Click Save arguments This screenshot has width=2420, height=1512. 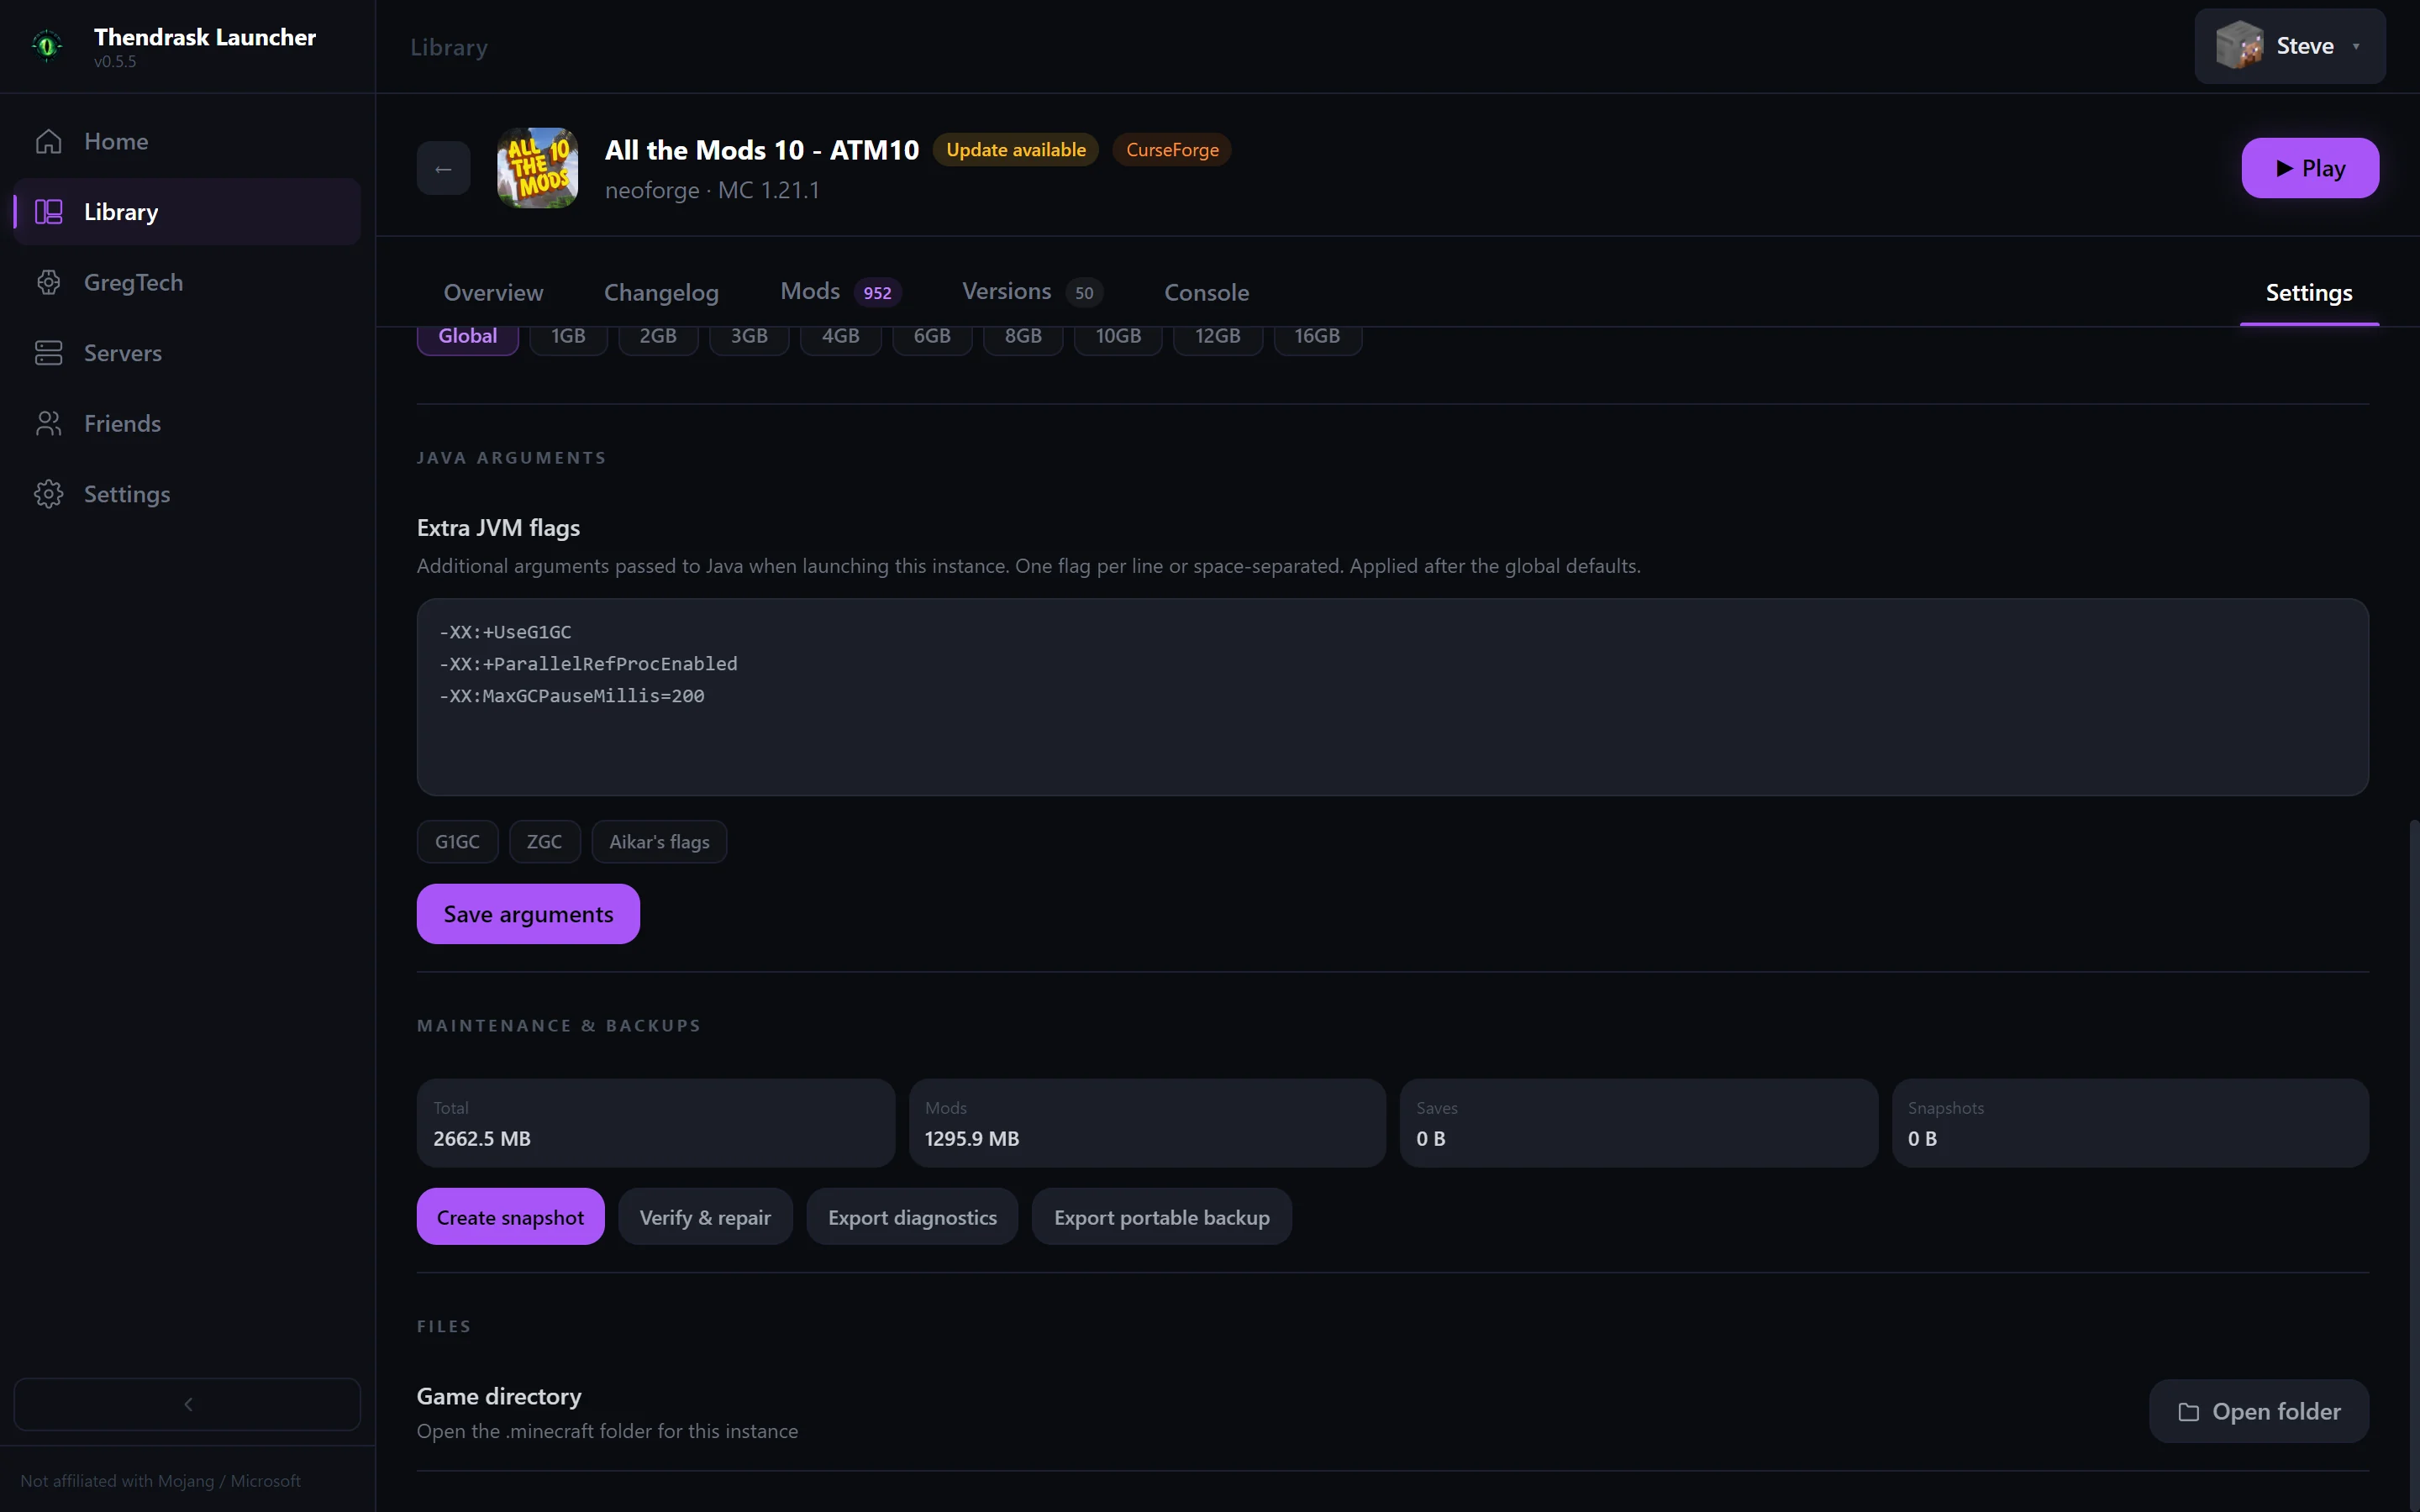coord(528,914)
